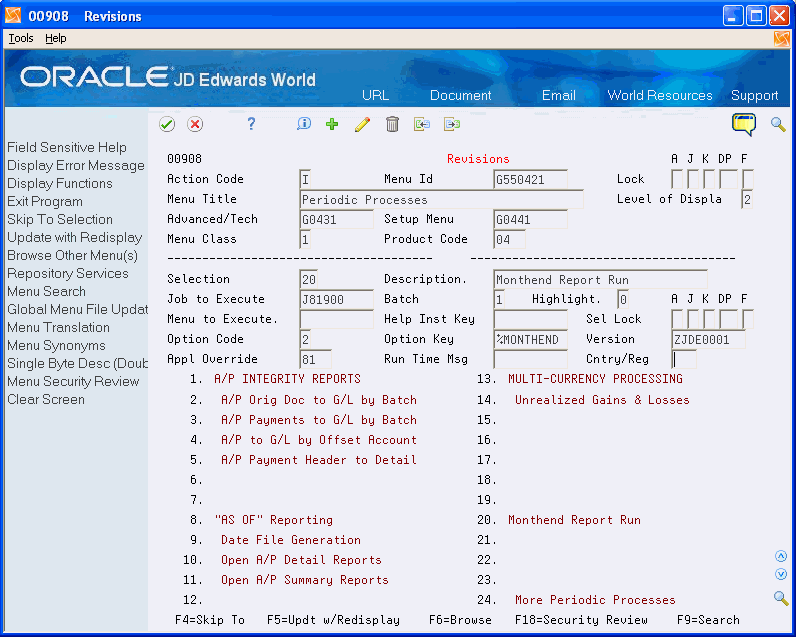
Task: Open the blue question mark help icon
Action: click(x=251, y=124)
